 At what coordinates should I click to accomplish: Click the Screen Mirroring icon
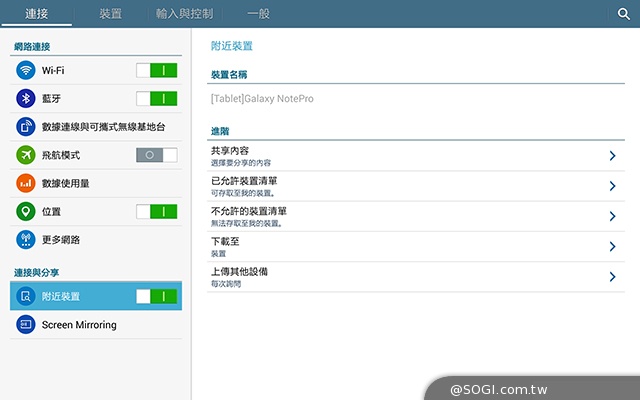click(x=25, y=325)
